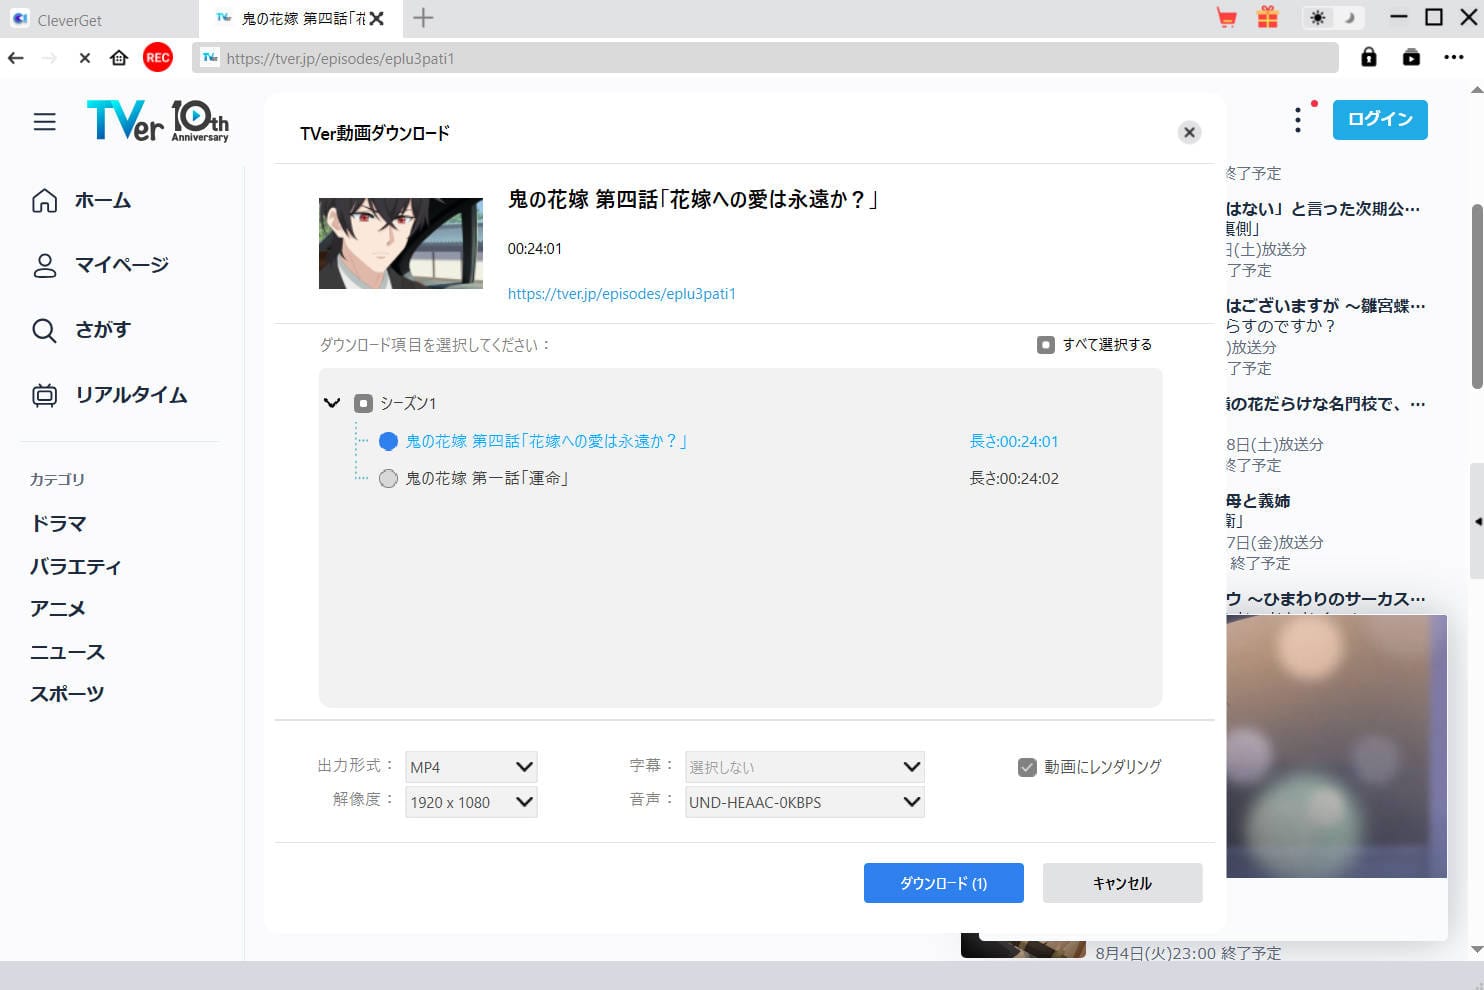Click 母と義姉 listing title
Viewport: 1484px width, 990px height.
tap(1258, 501)
